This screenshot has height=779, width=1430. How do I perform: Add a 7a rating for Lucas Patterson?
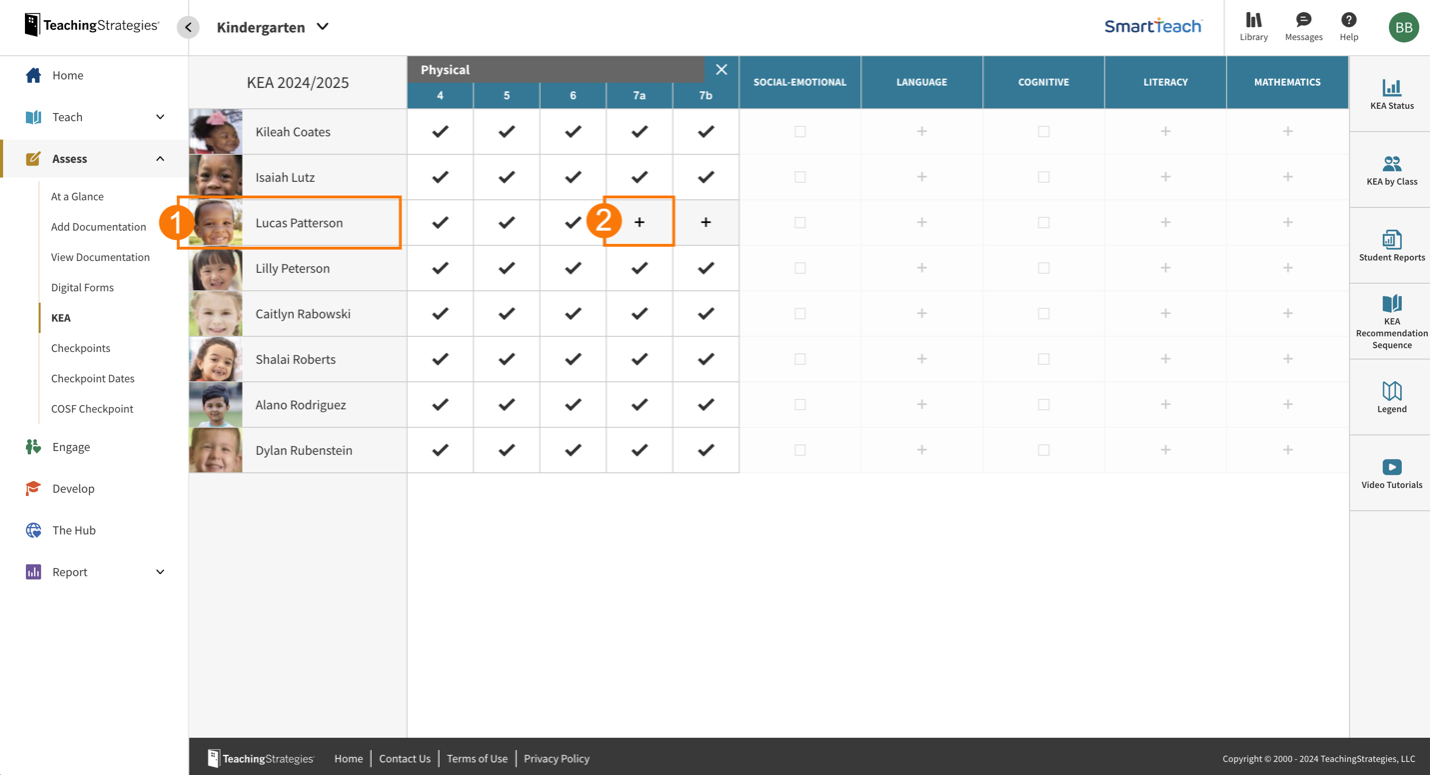[x=639, y=222]
